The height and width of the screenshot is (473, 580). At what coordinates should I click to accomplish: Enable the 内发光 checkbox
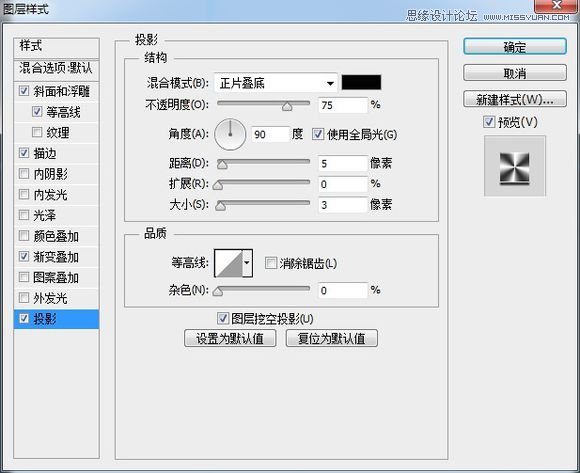click(24, 194)
